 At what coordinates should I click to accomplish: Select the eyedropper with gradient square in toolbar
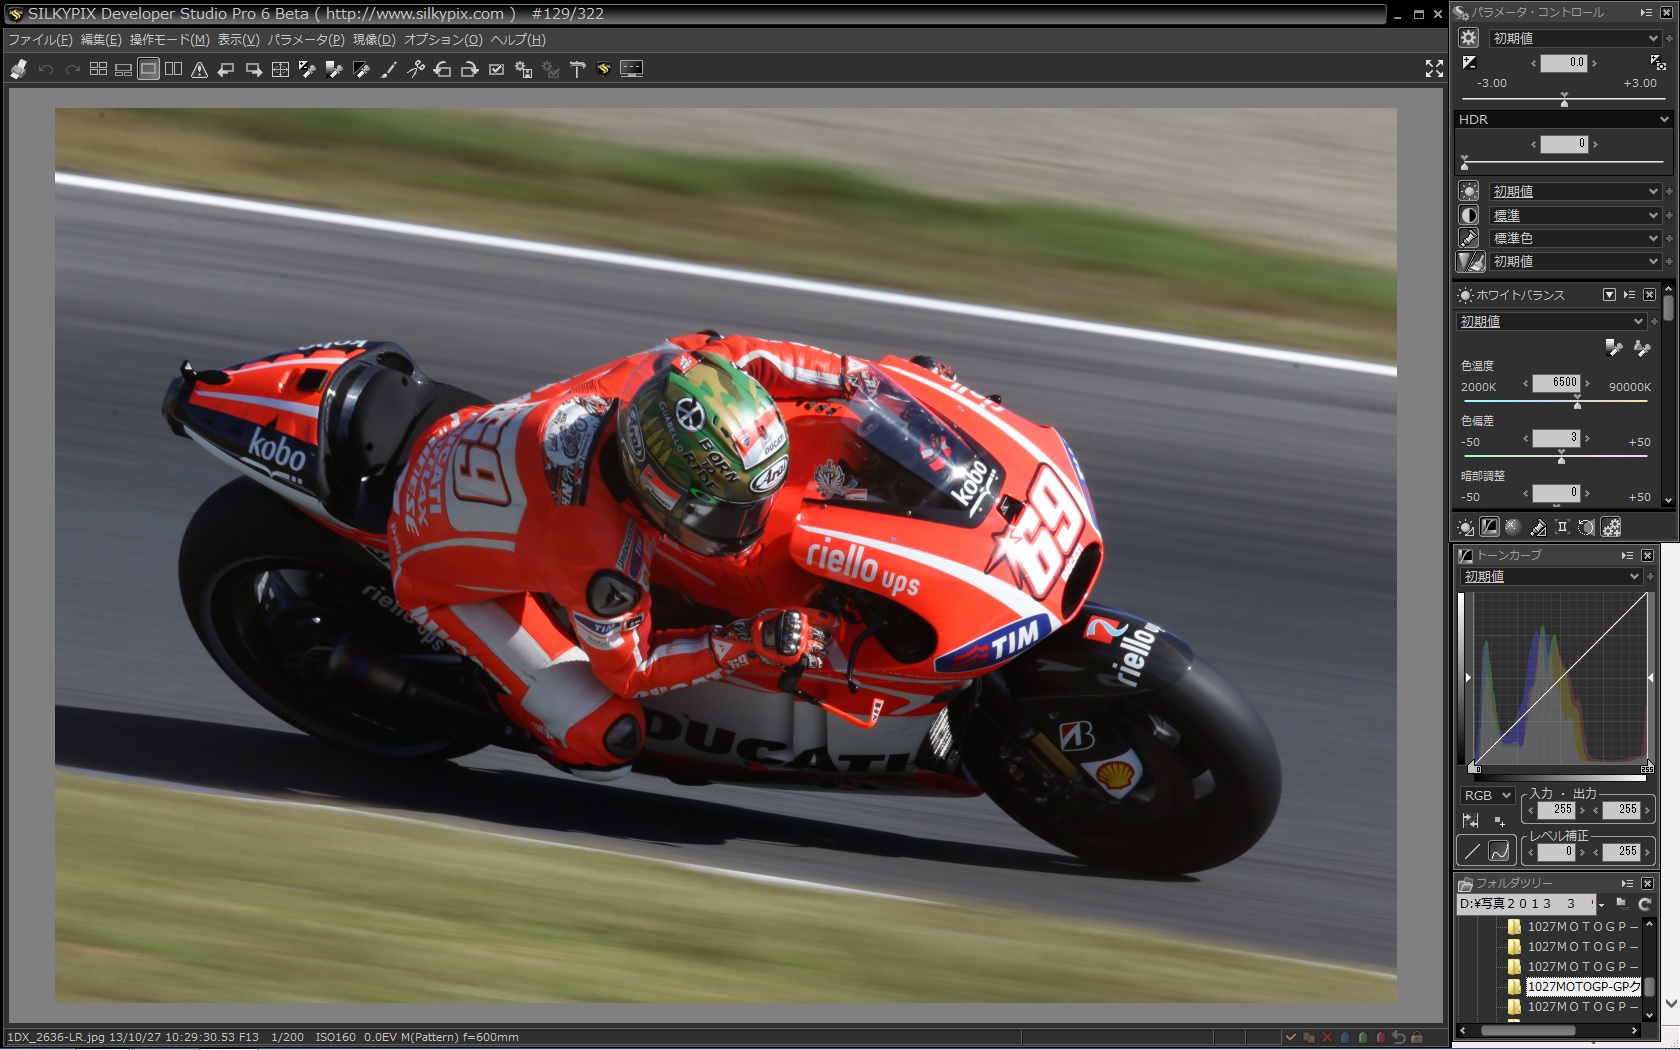[x=334, y=69]
